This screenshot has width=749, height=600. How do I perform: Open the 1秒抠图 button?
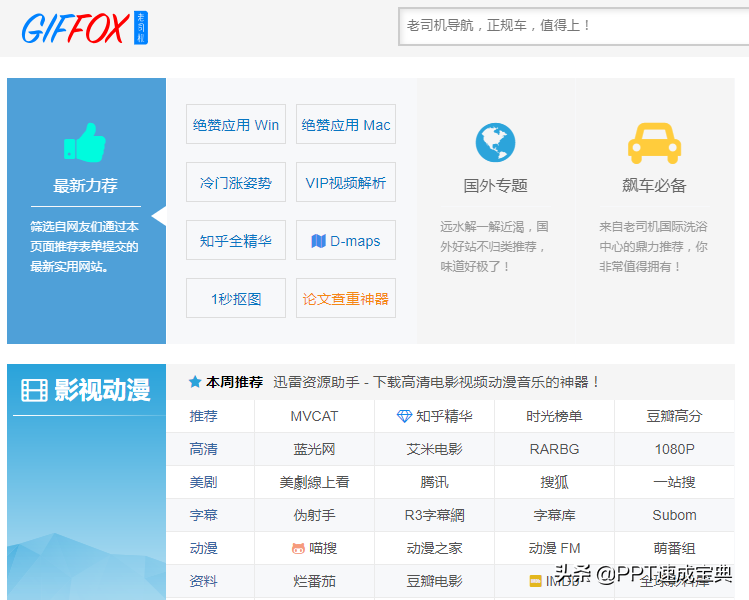236,299
